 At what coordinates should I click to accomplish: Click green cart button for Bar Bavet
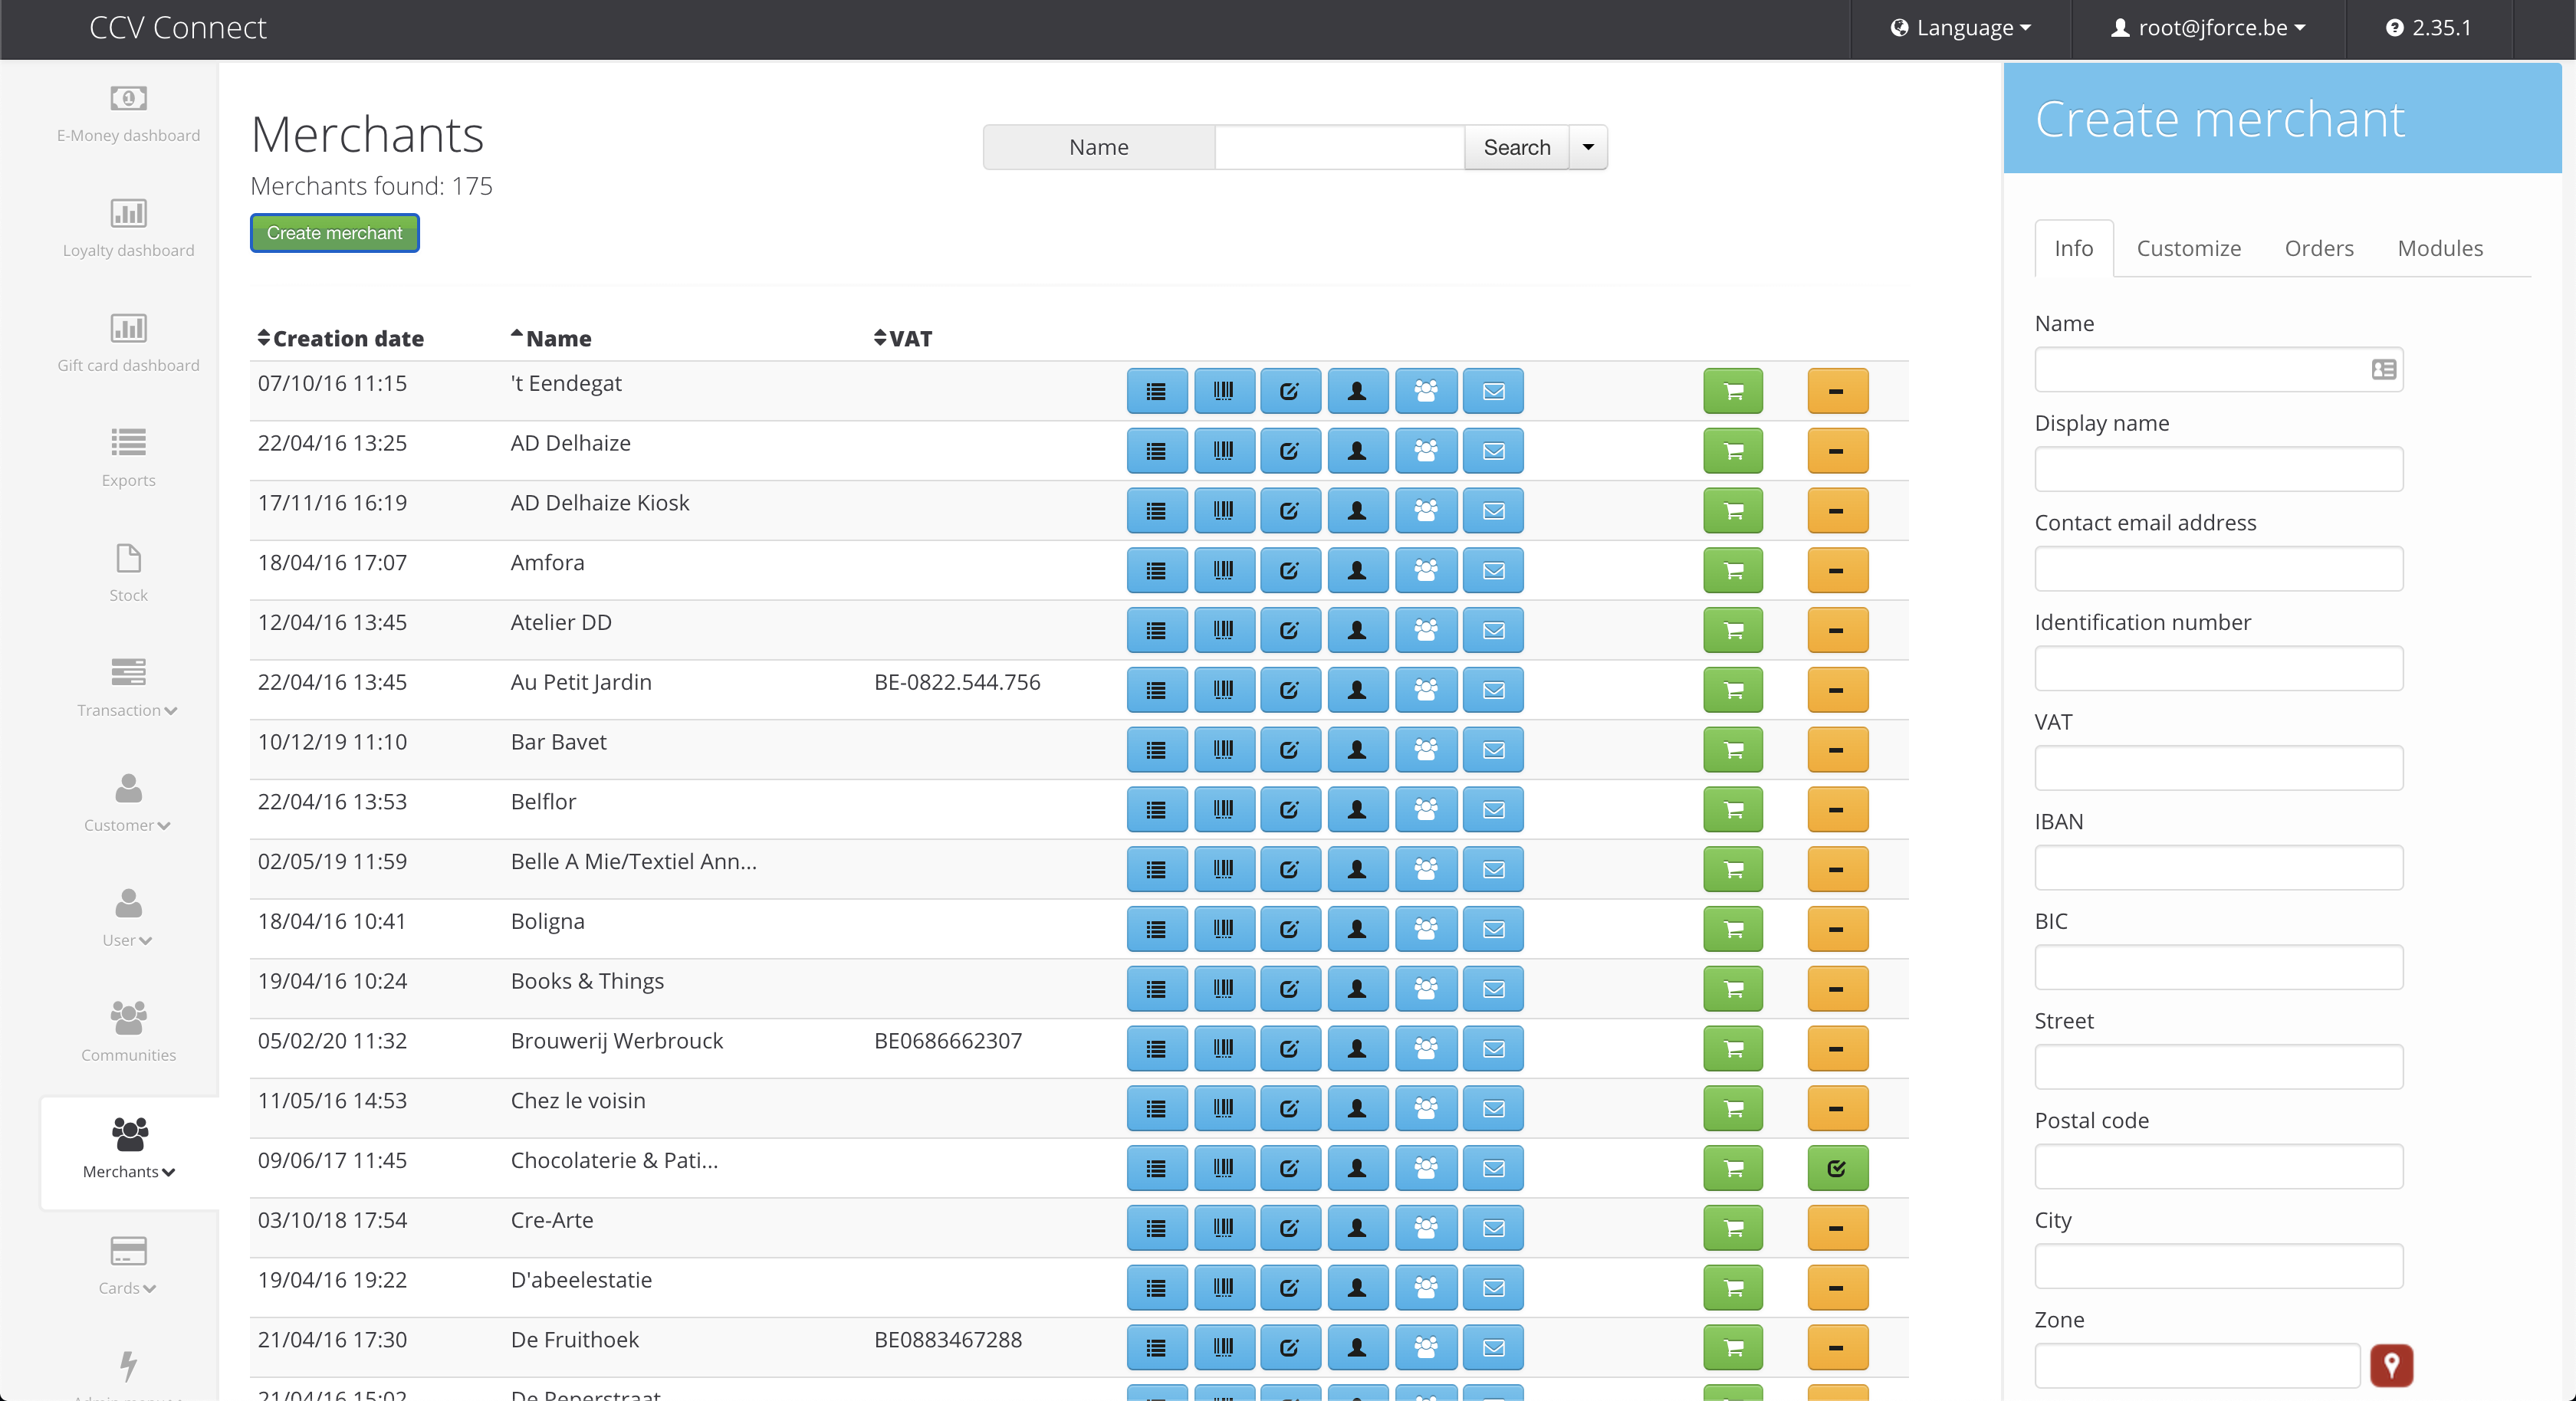(1733, 750)
